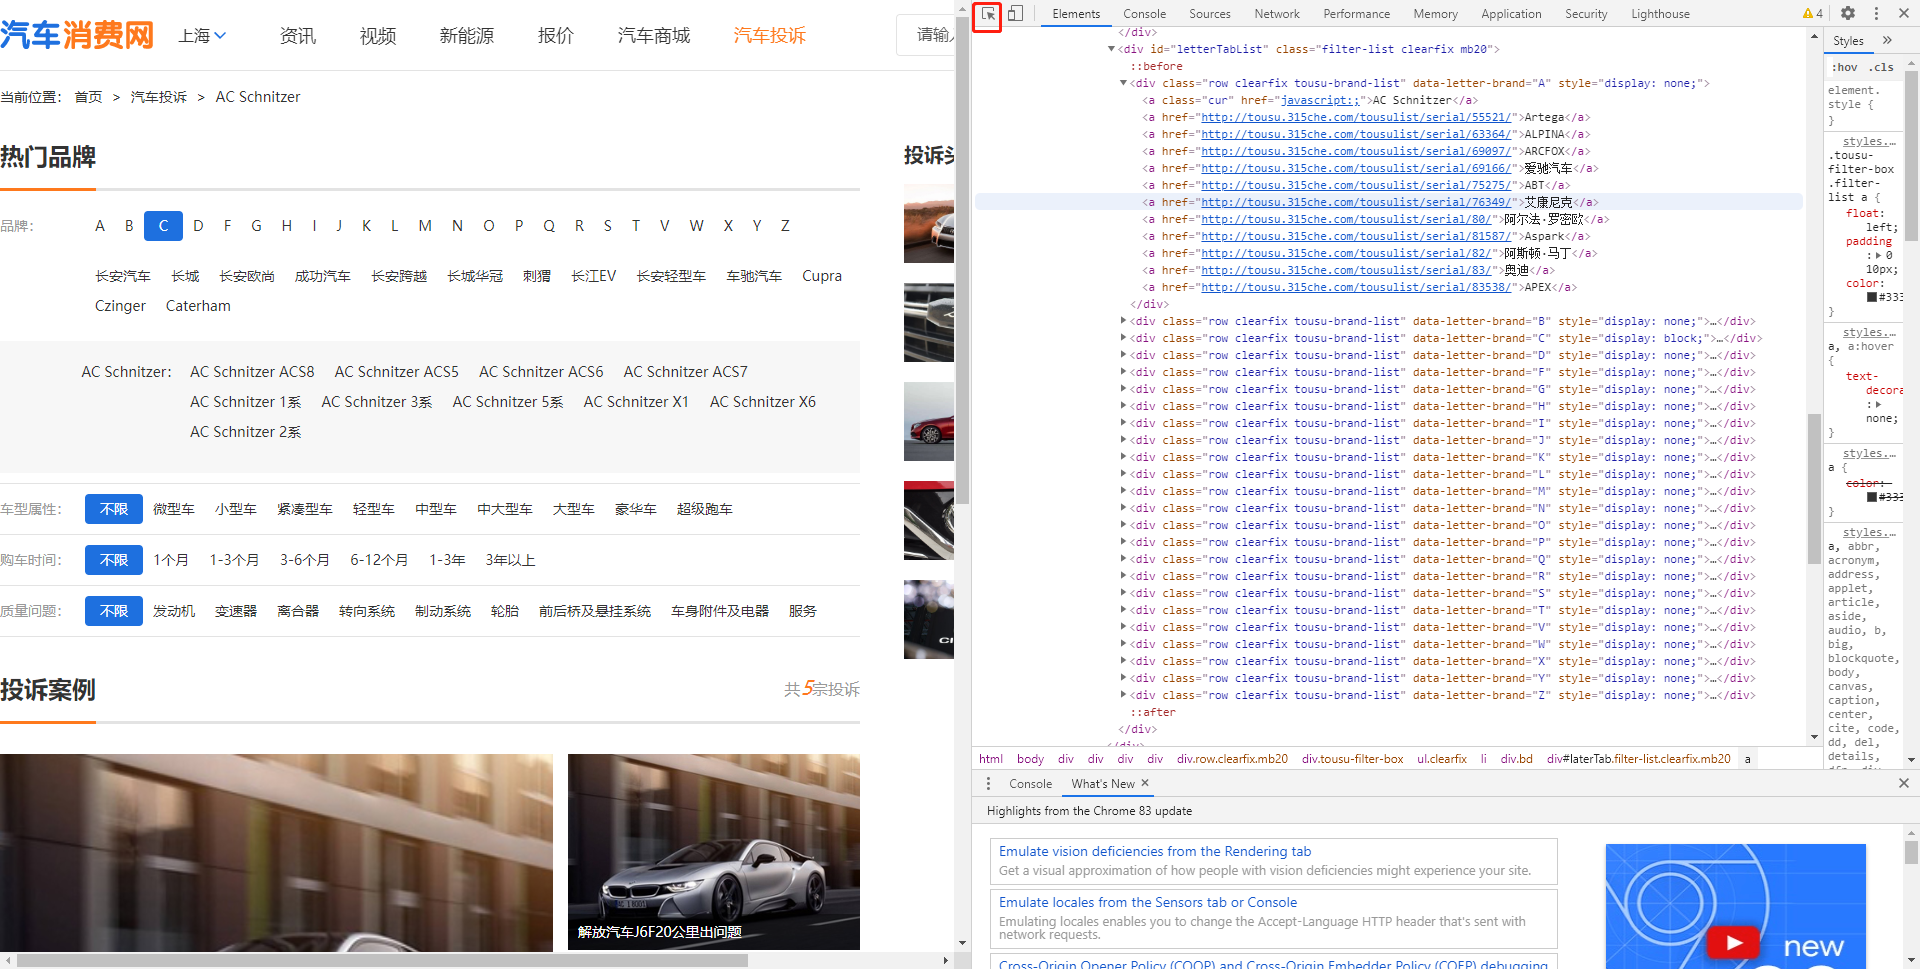This screenshot has height=969, width=1920.
Task: Expand the data-letter-brand Z div
Action: coord(1123,695)
